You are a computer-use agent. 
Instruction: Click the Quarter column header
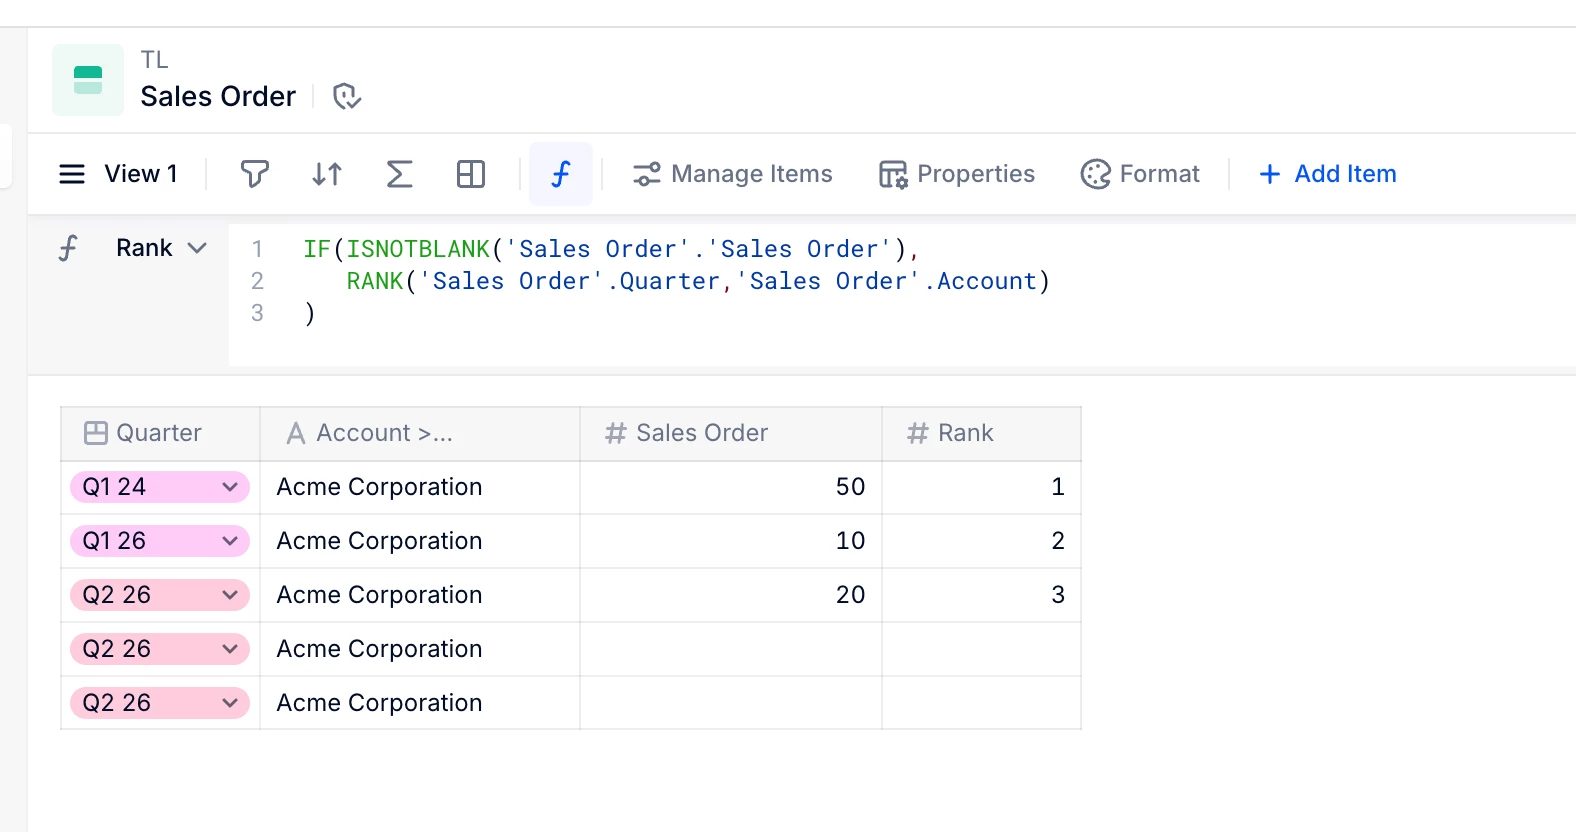159,433
